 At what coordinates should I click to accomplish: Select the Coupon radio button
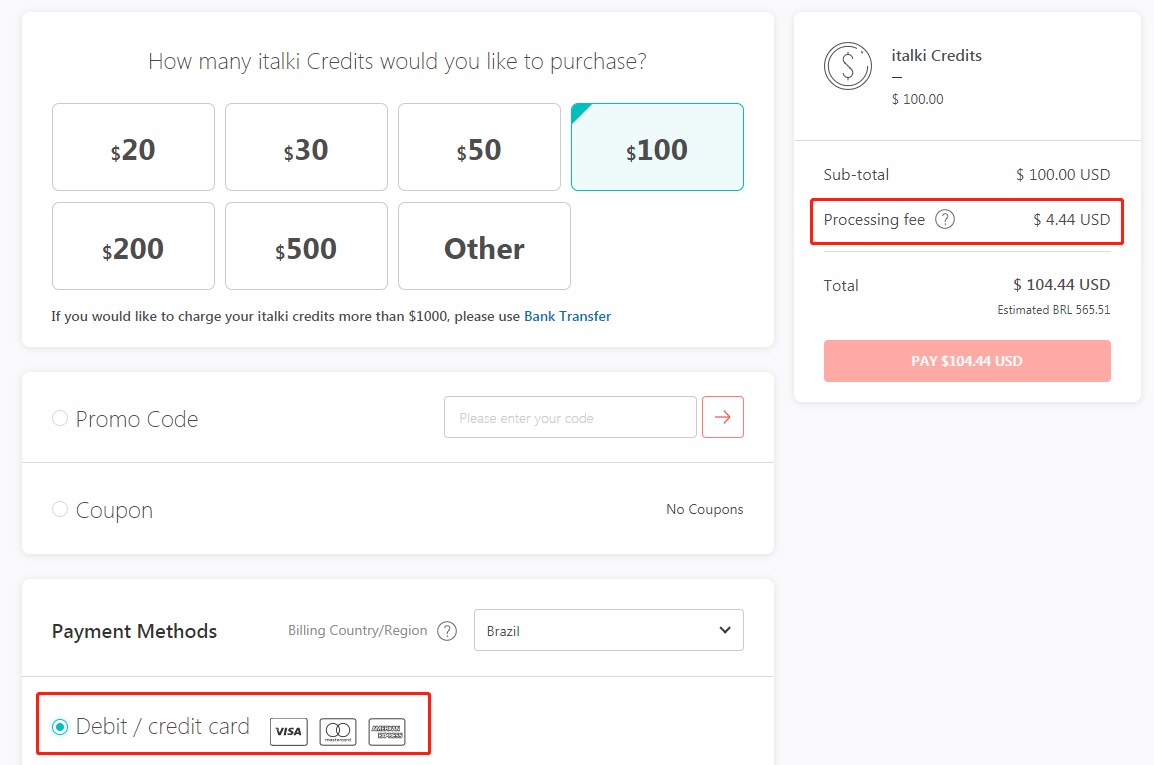pos(60,509)
